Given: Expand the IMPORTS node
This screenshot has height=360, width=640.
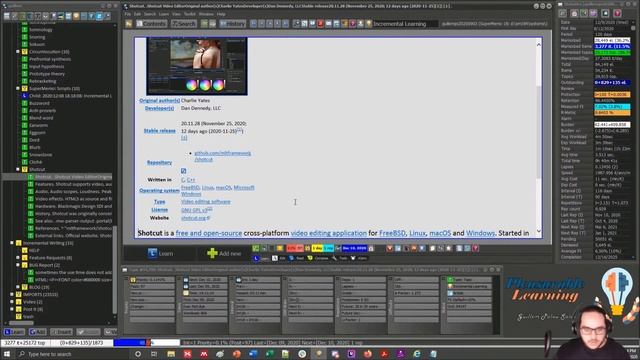Looking at the screenshot, I should pos(12,294).
